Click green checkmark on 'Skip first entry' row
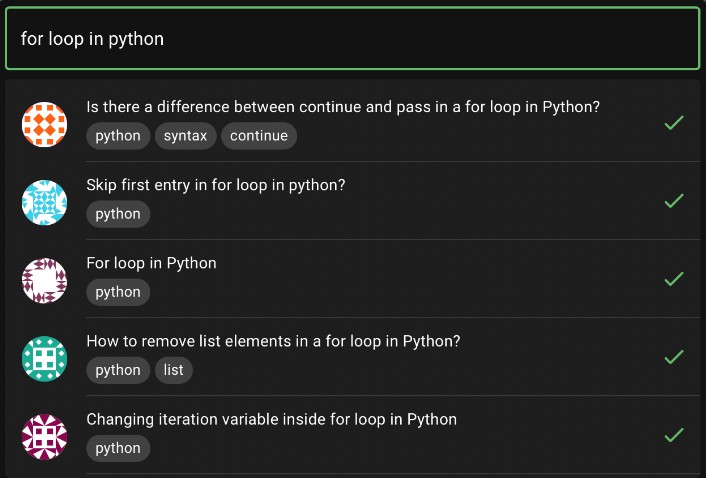706x478 pixels. [x=674, y=201]
